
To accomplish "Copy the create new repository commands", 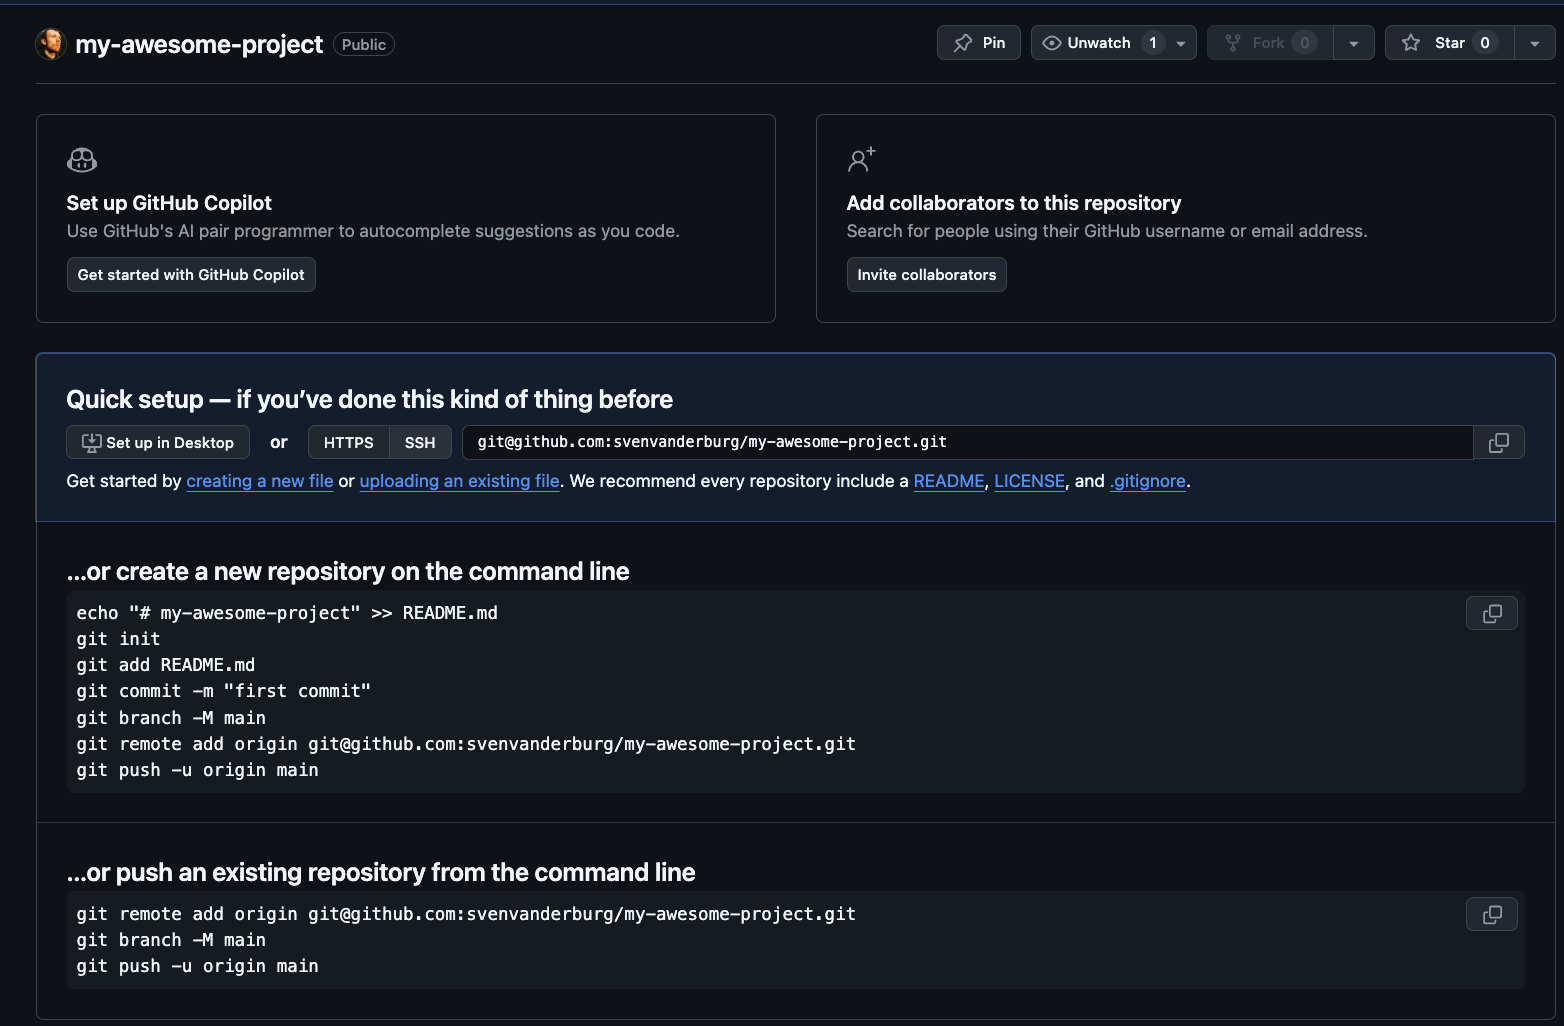I will [1492, 613].
